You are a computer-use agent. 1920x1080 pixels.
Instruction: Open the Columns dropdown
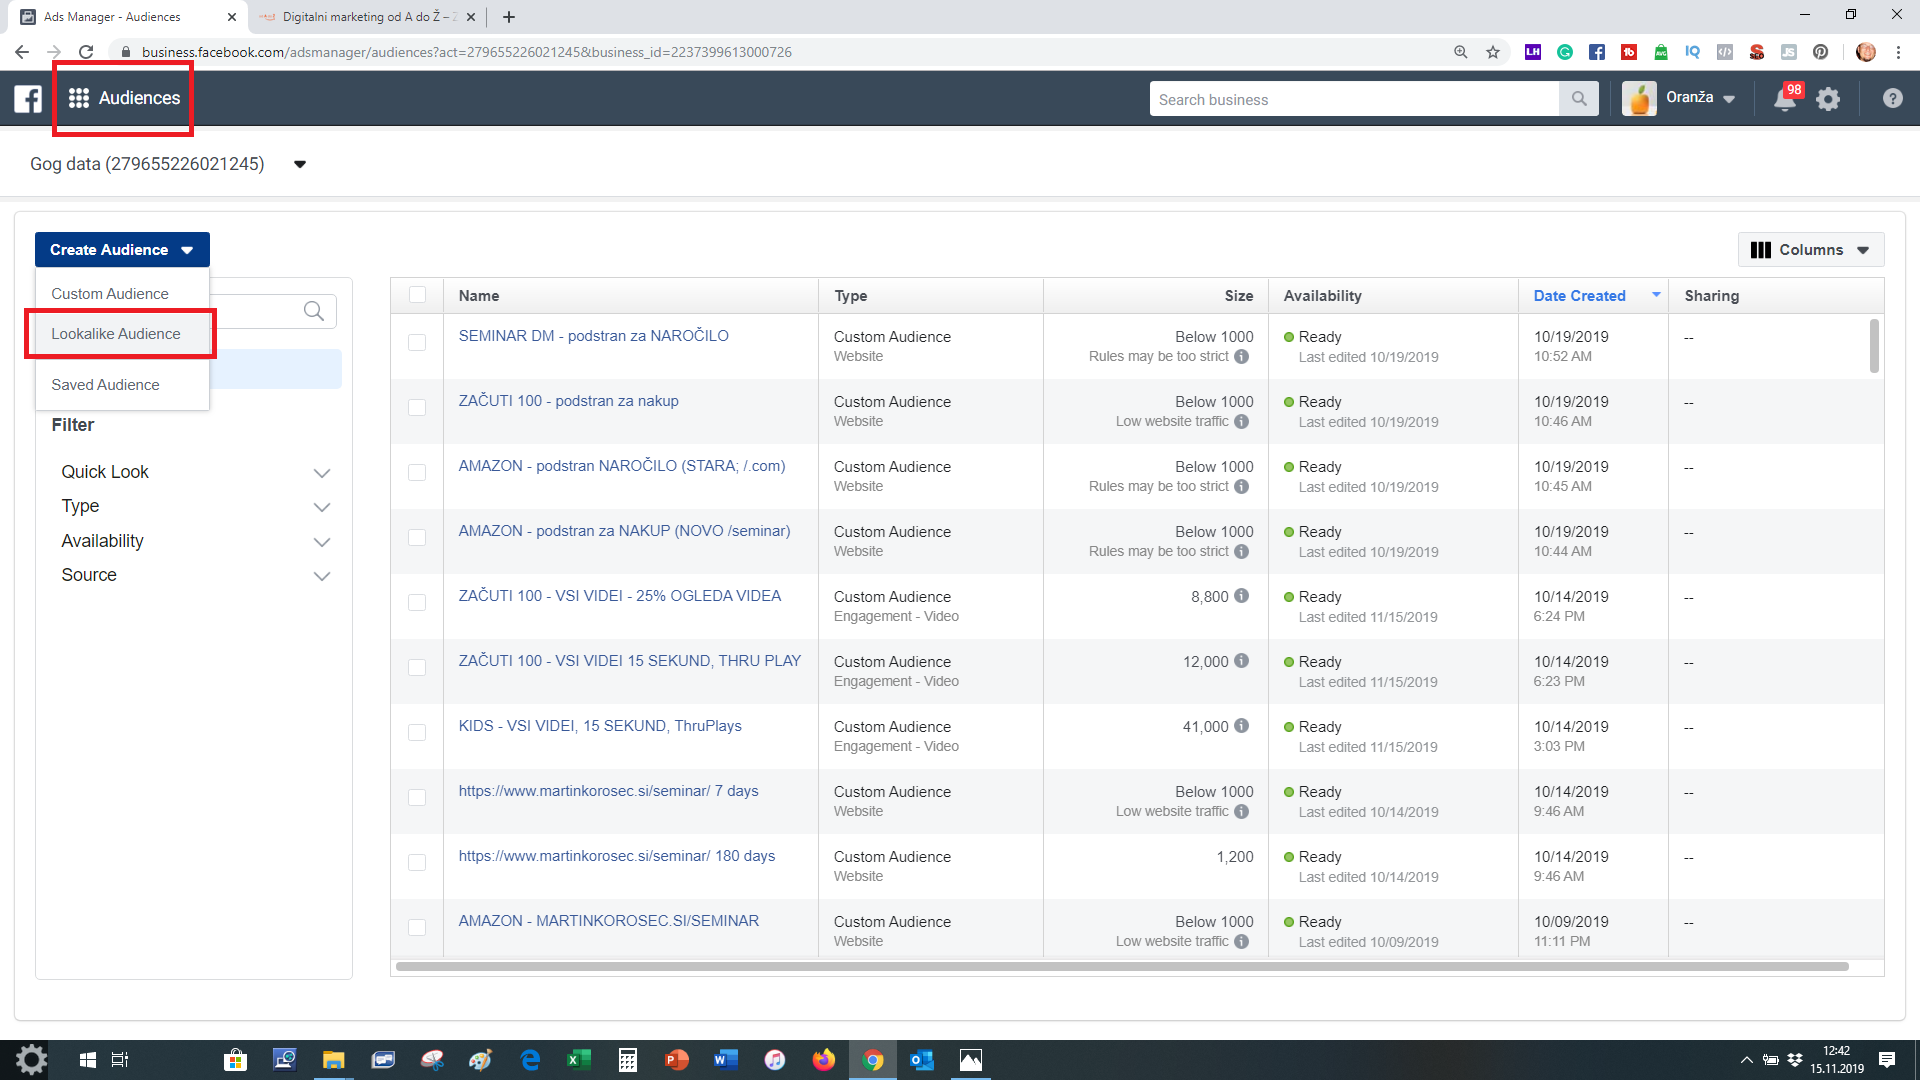(1810, 250)
